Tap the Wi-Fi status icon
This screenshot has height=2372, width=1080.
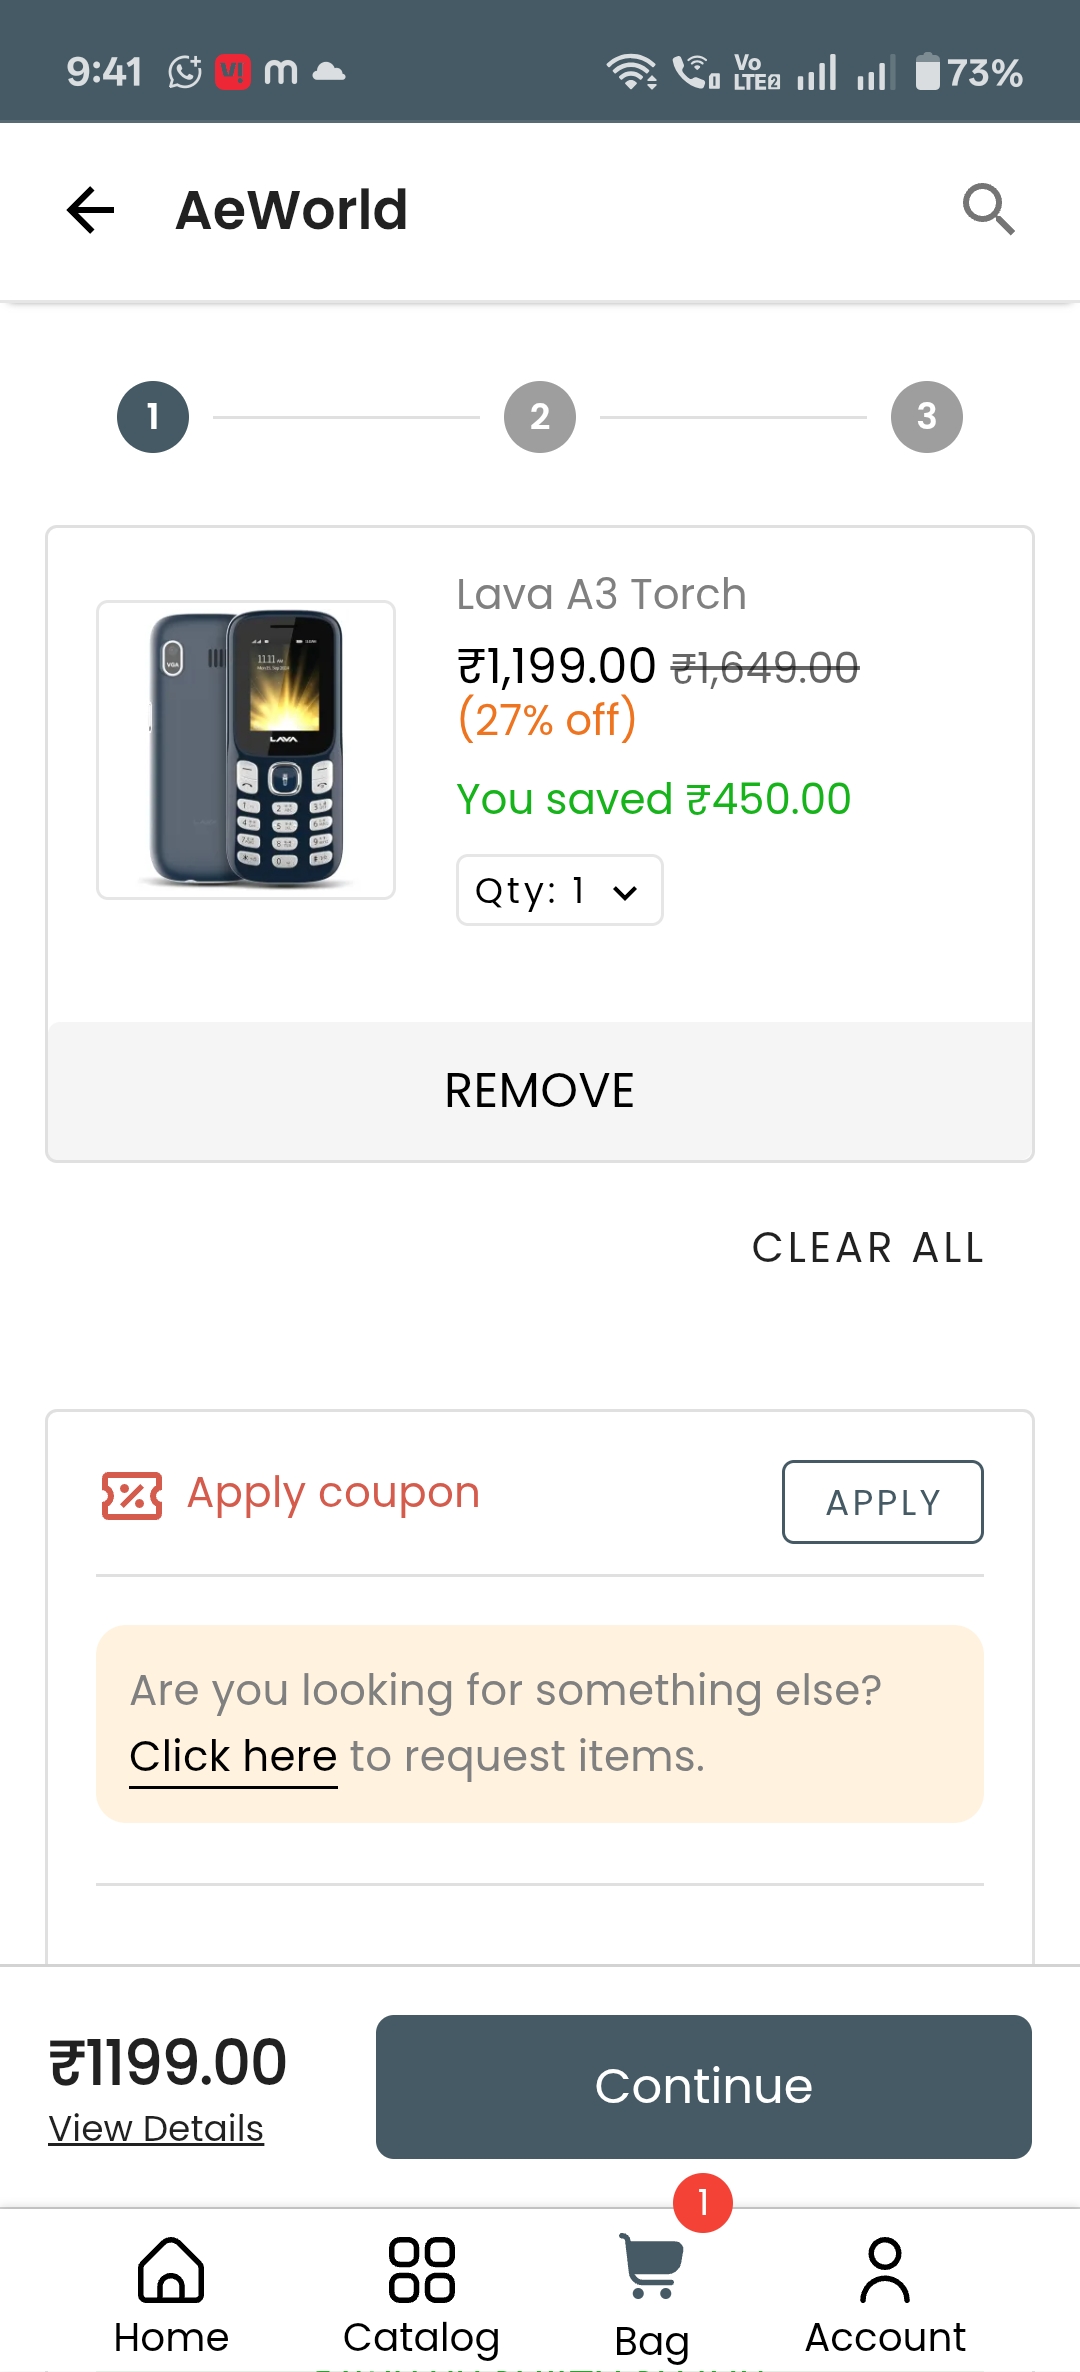pos(631,72)
